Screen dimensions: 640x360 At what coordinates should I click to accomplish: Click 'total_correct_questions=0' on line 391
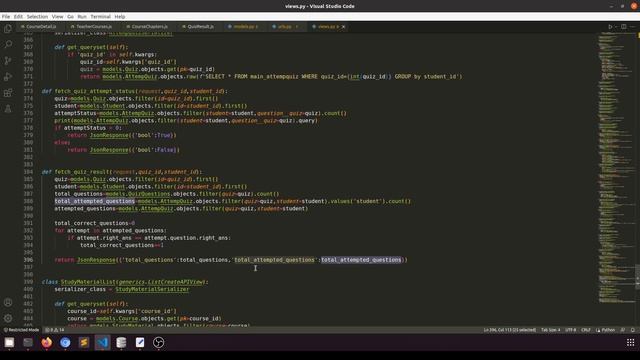point(95,223)
